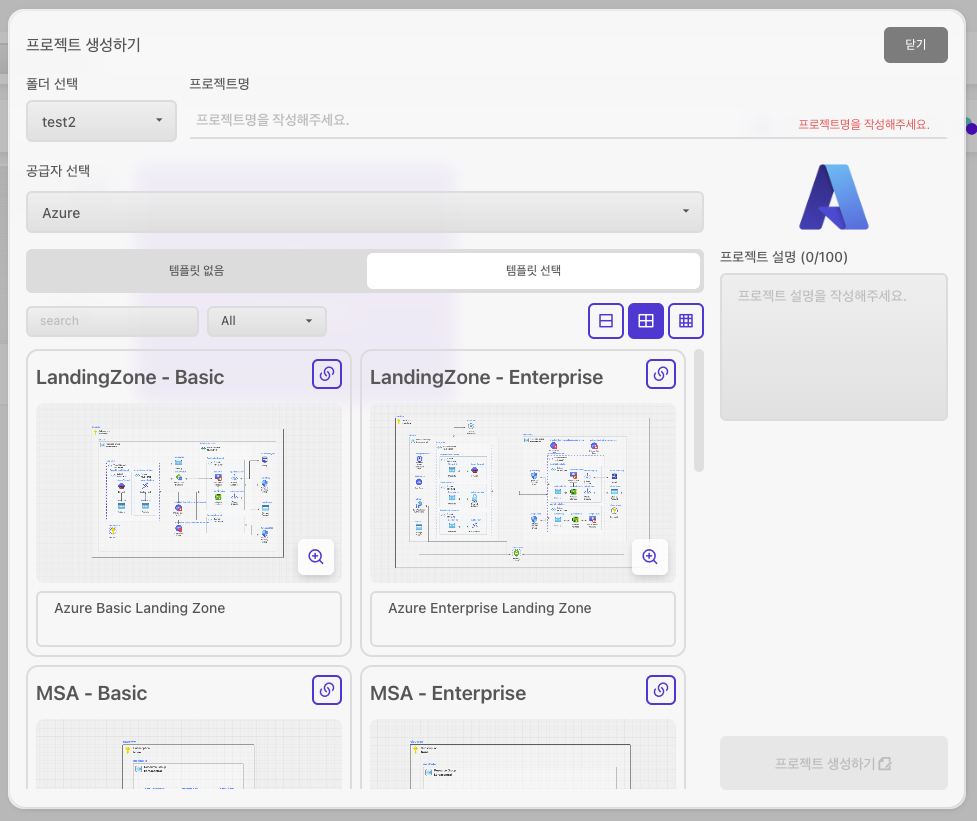
Task: Open the folder selection dropdown showing test2
Action: tap(101, 121)
